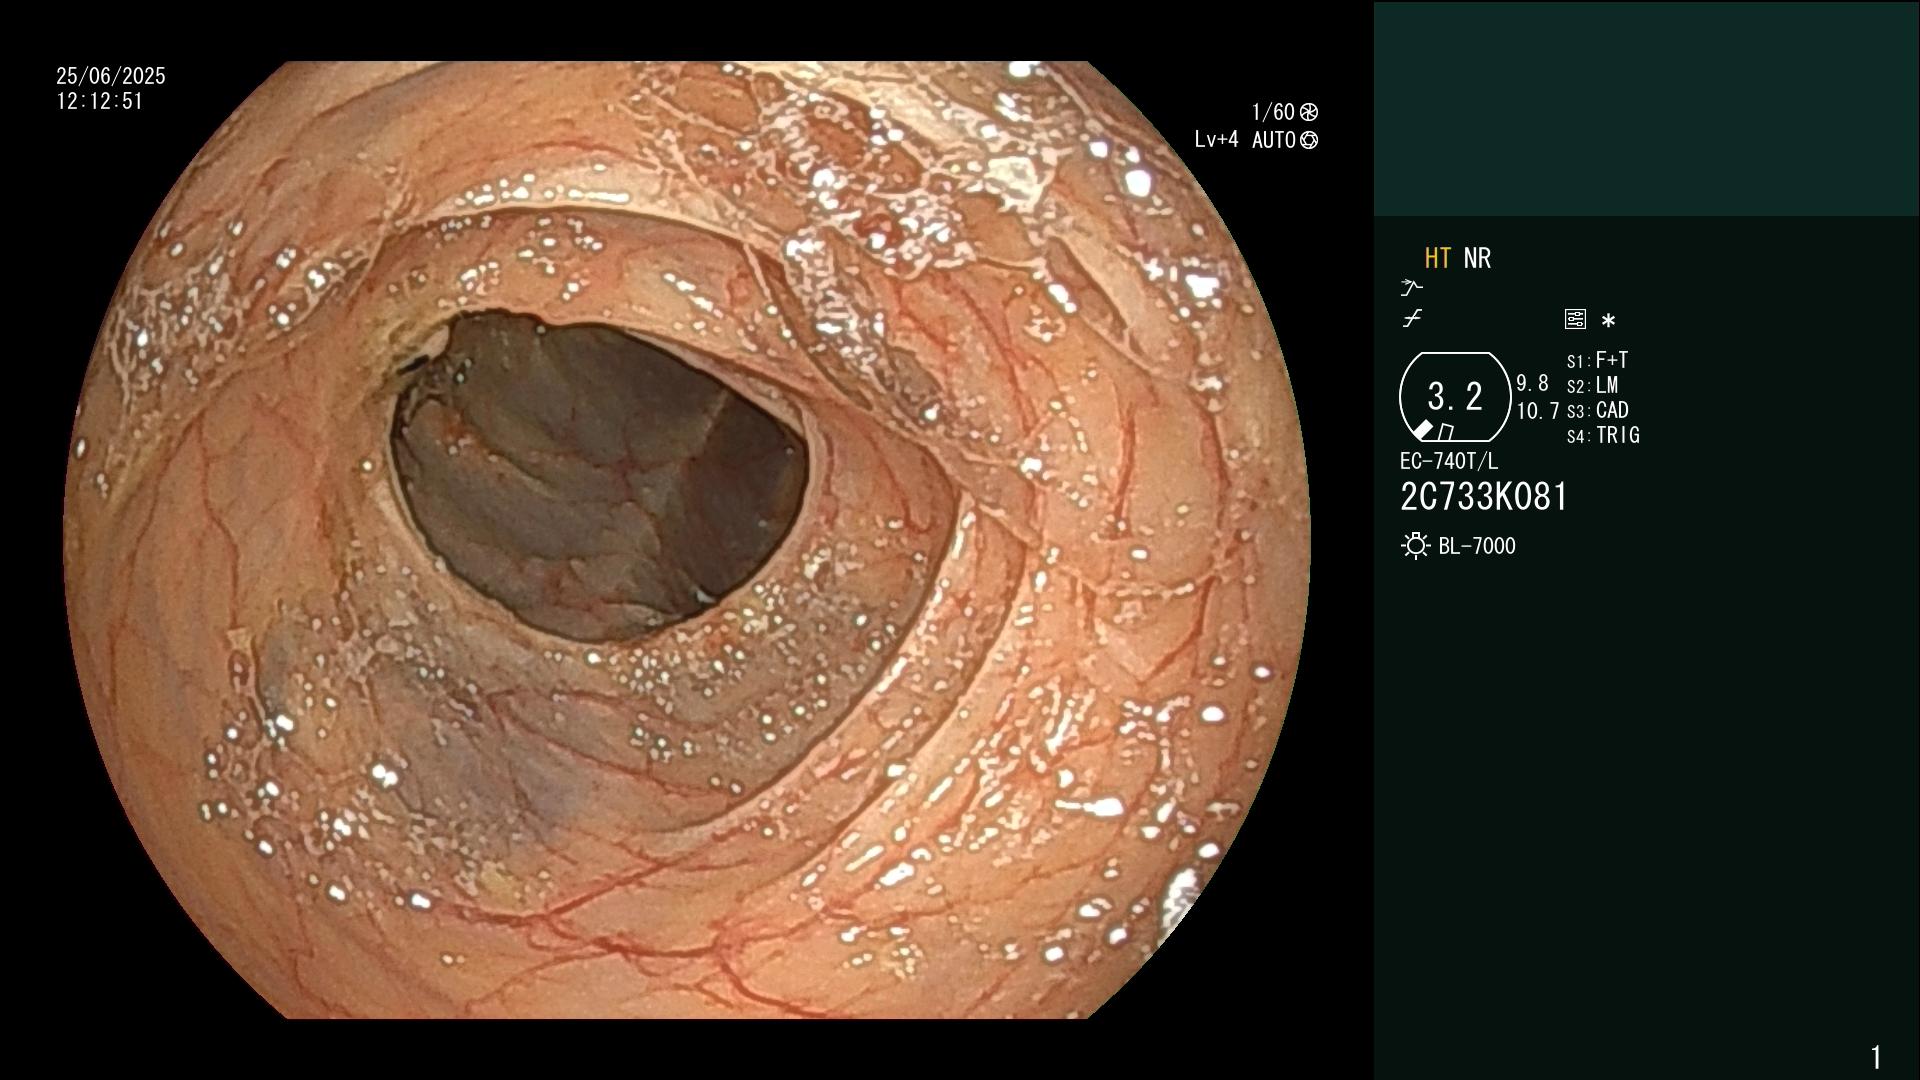Viewport: 1920px width, 1080px height.
Task: Click the asterisk indicator icon
Action: pyautogui.click(x=1608, y=320)
